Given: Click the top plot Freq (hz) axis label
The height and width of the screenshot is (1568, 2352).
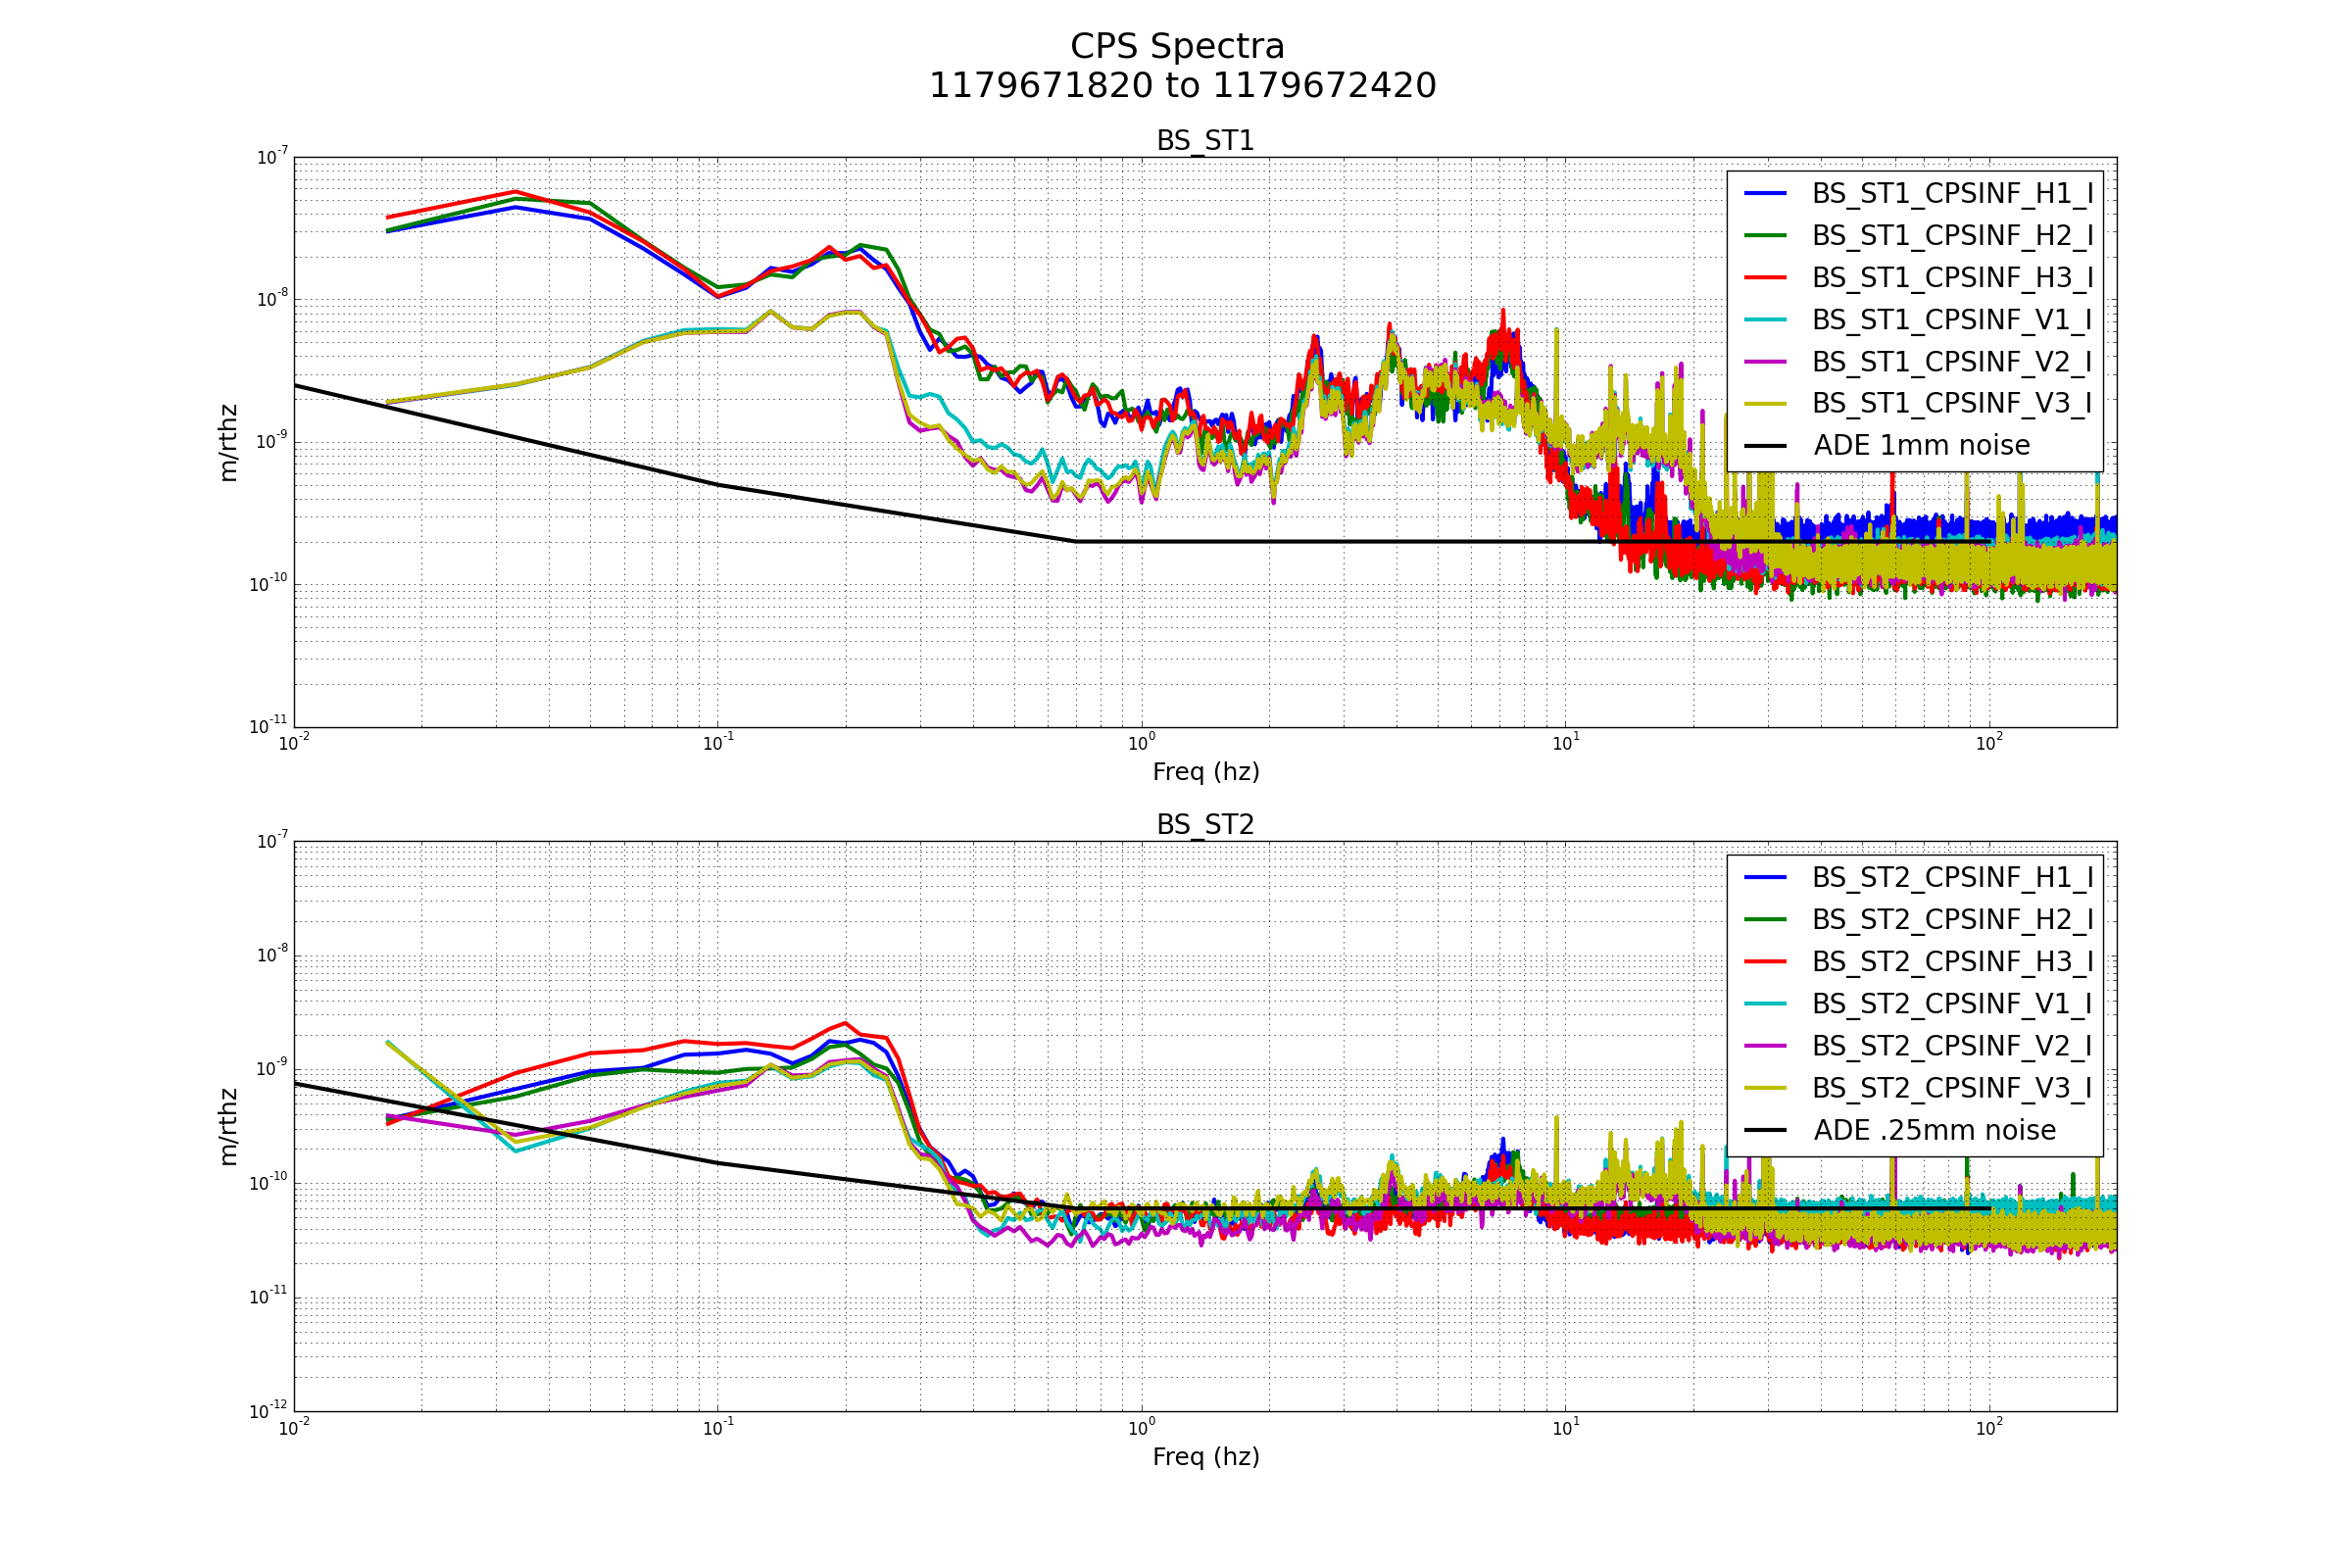Looking at the screenshot, I should [1205, 772].
